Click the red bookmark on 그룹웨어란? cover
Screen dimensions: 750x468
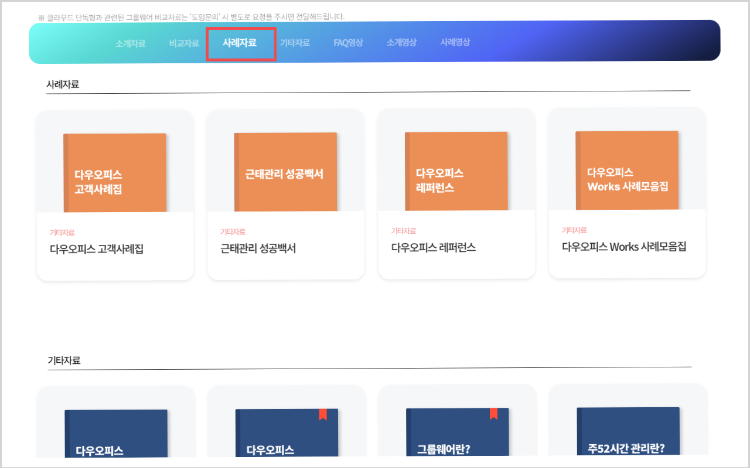pyautogui.click(x=494, y=414)
